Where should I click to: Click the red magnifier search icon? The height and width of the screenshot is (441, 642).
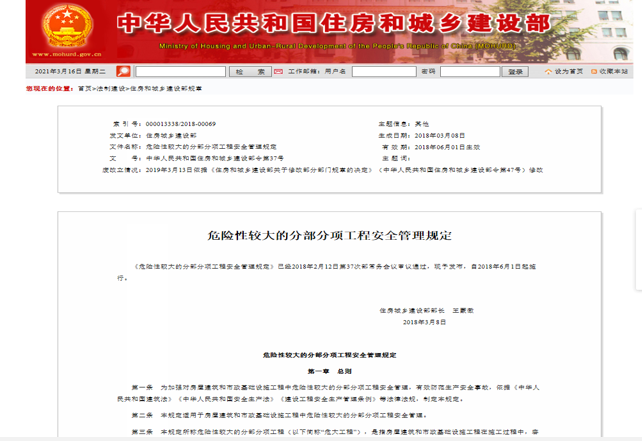124,72
